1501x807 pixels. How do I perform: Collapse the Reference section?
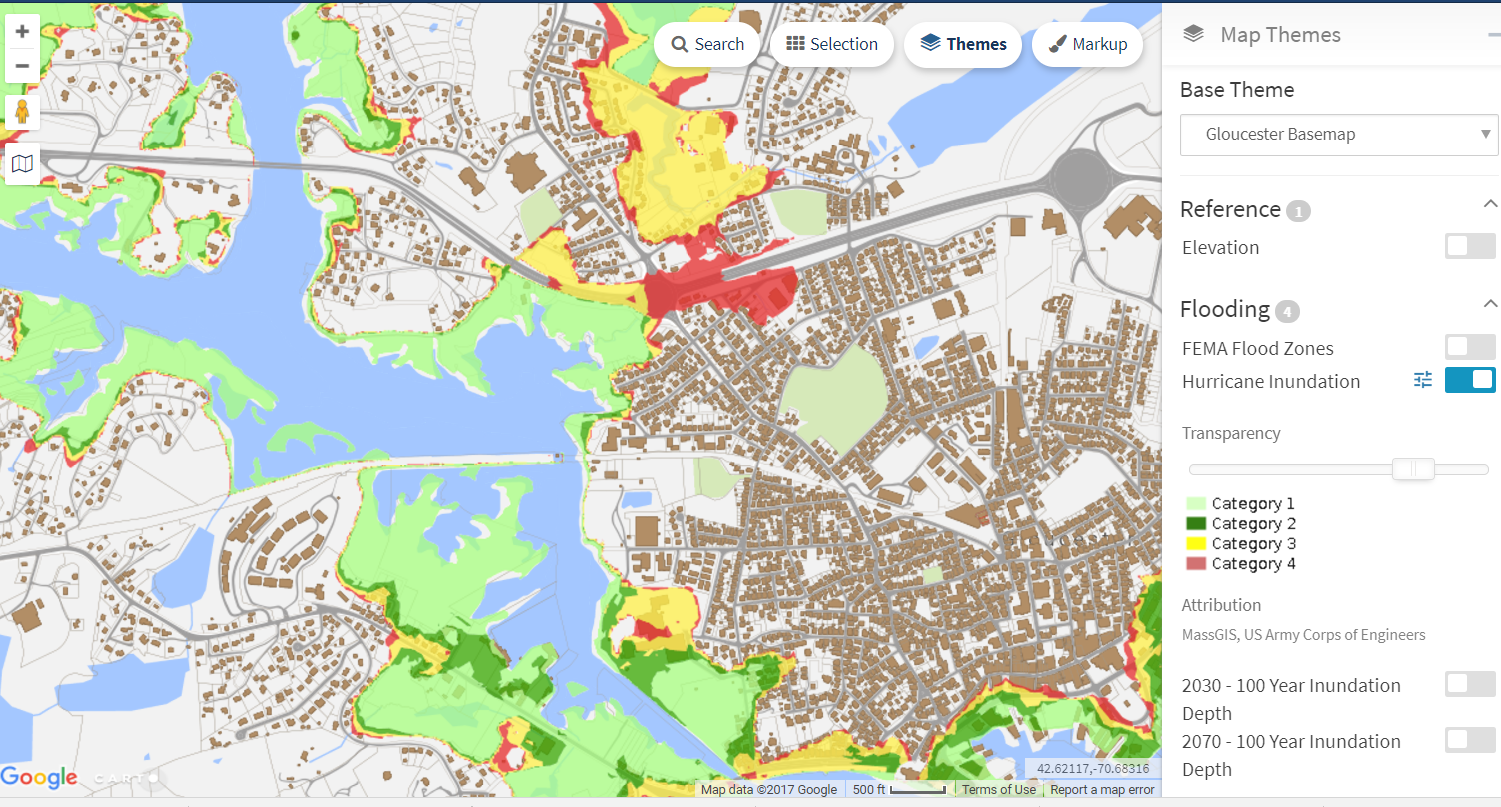pyautogui.click(x=1490, y=204)
